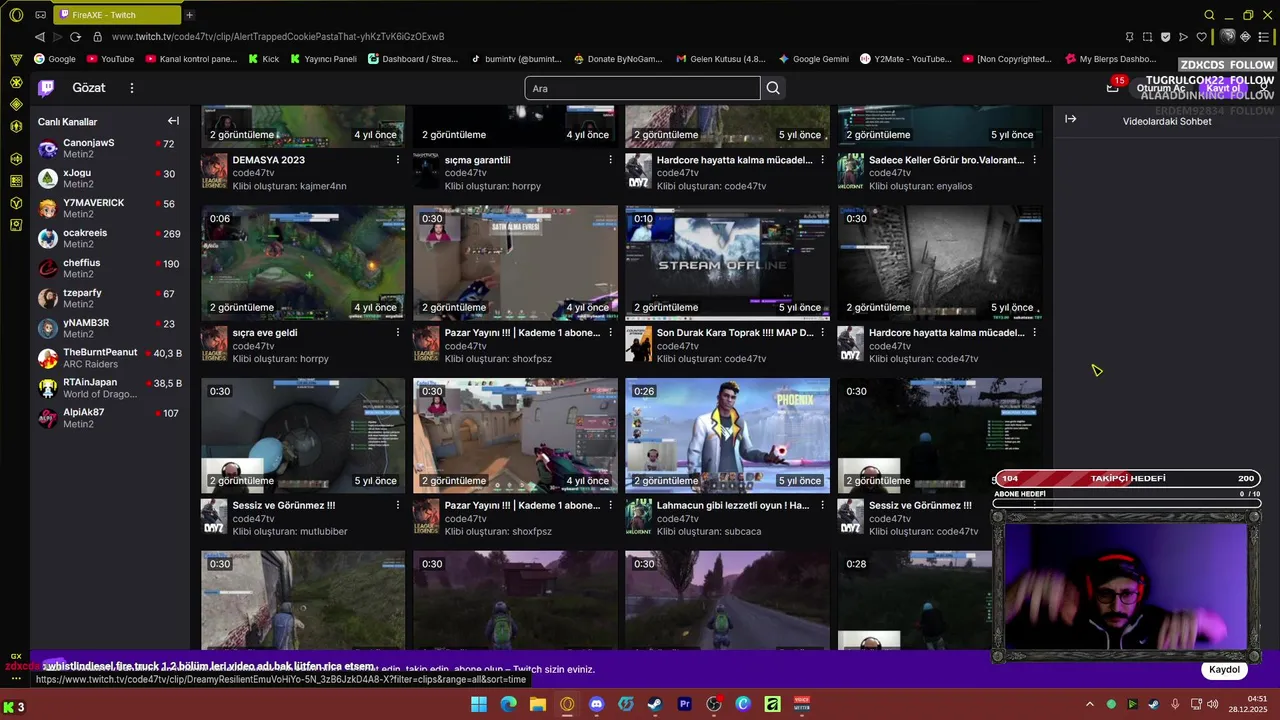
Task: Open options for sıçra eve geldi clip
Action: (398, 333)
